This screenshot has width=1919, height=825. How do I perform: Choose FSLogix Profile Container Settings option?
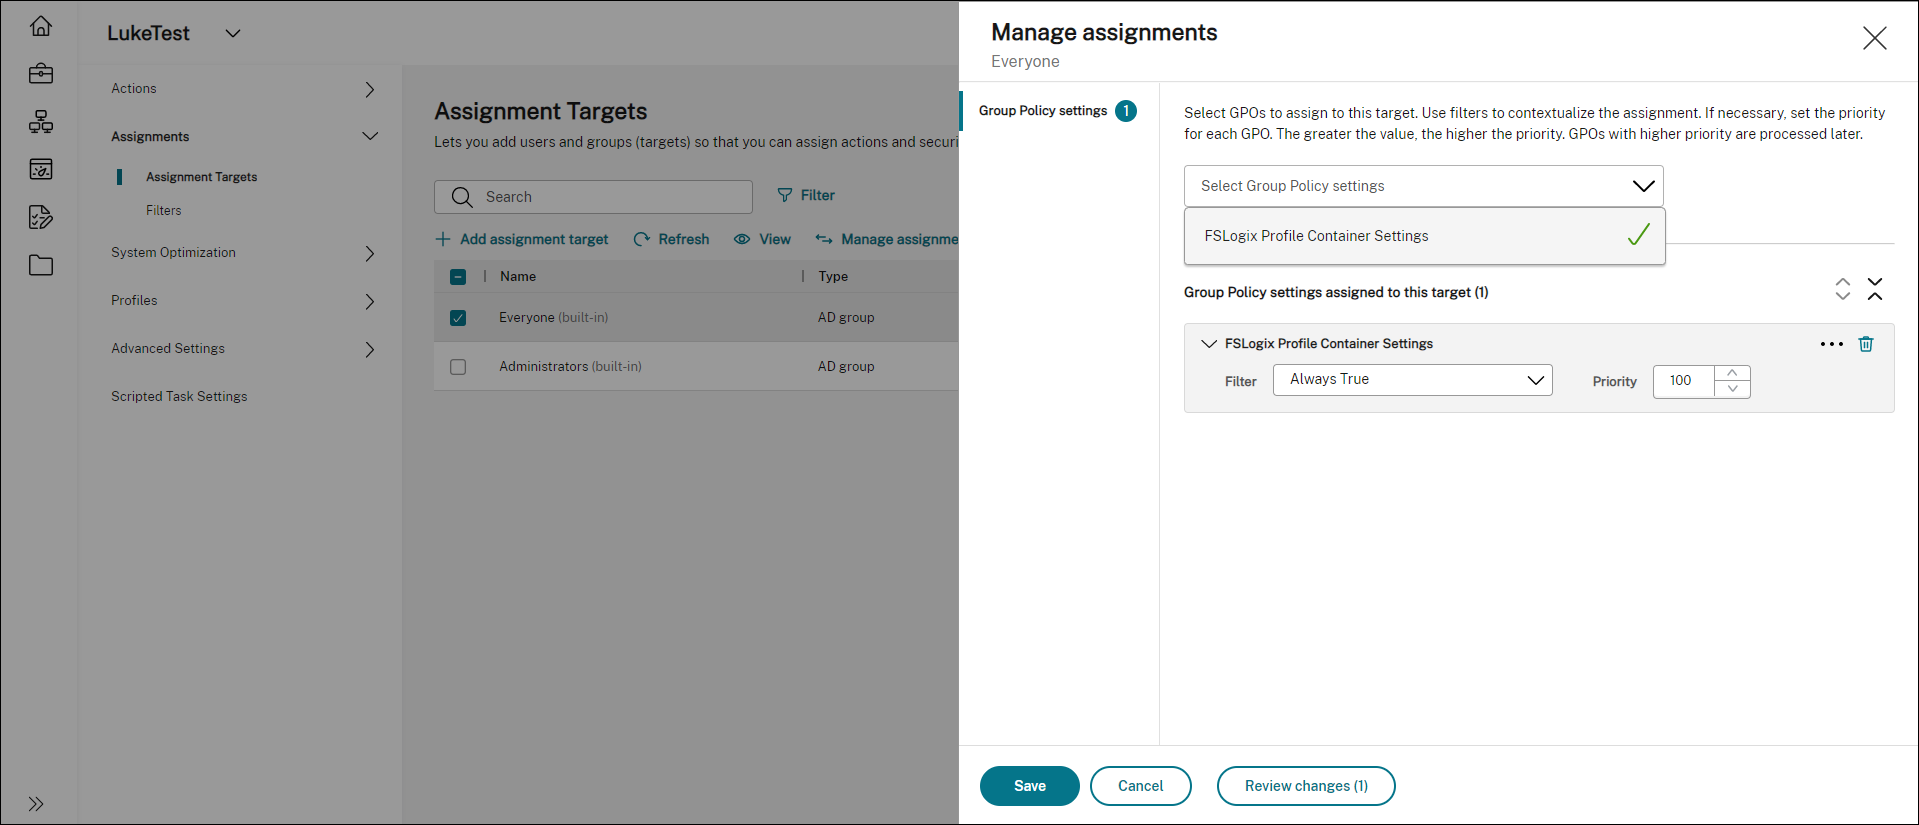pos(1316,236)
